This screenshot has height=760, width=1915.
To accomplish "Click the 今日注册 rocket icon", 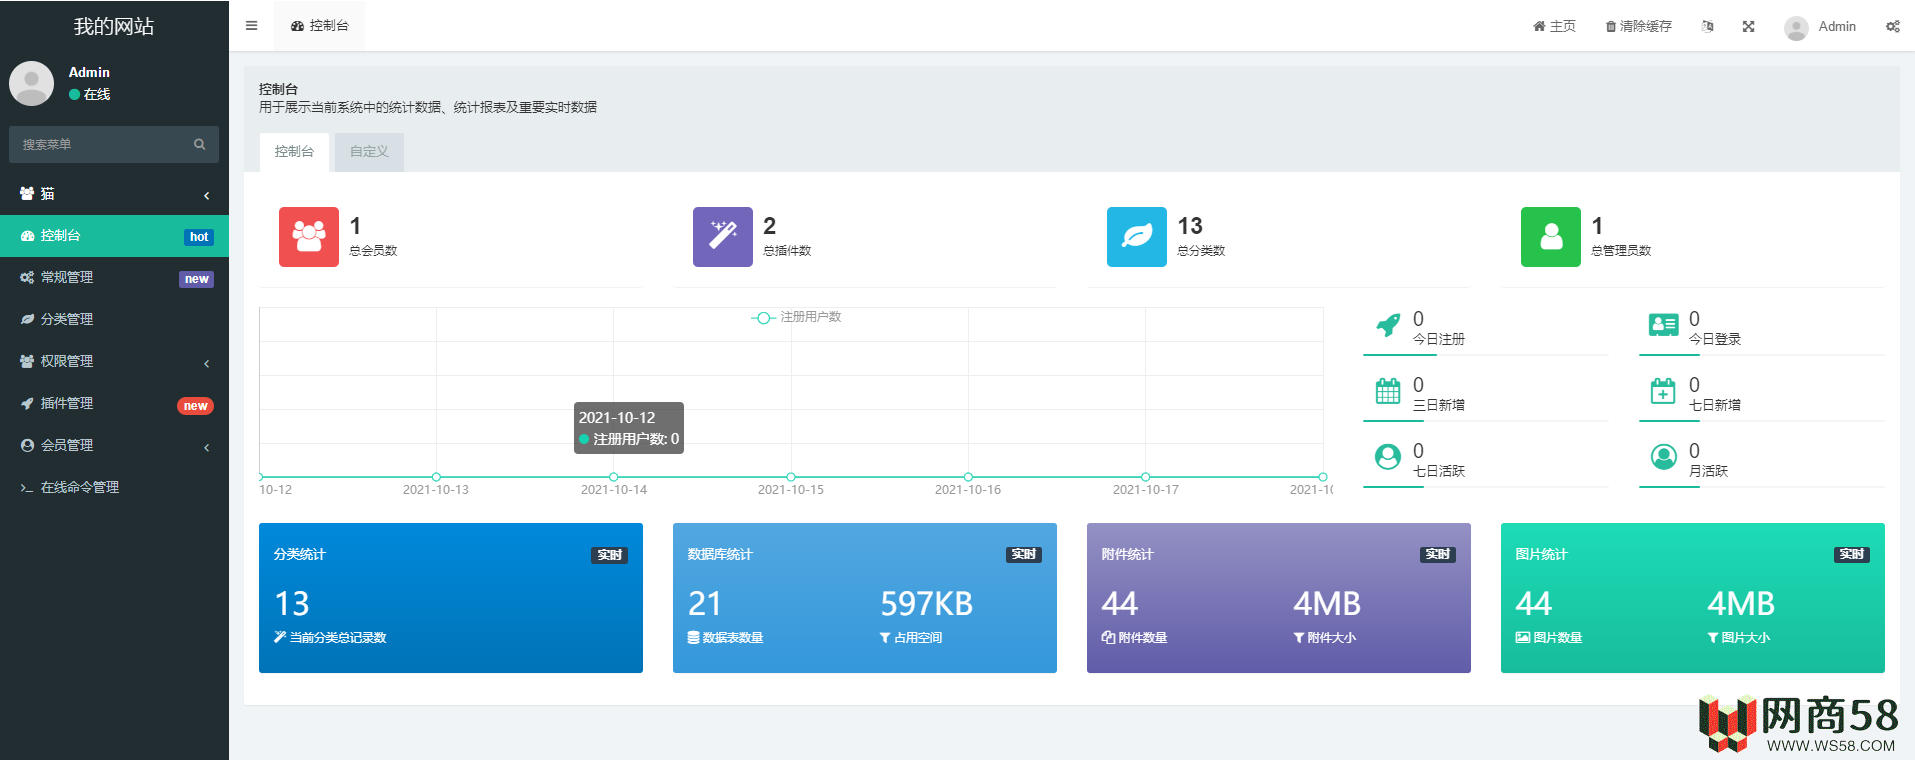I will click(x=1388, y=325).
